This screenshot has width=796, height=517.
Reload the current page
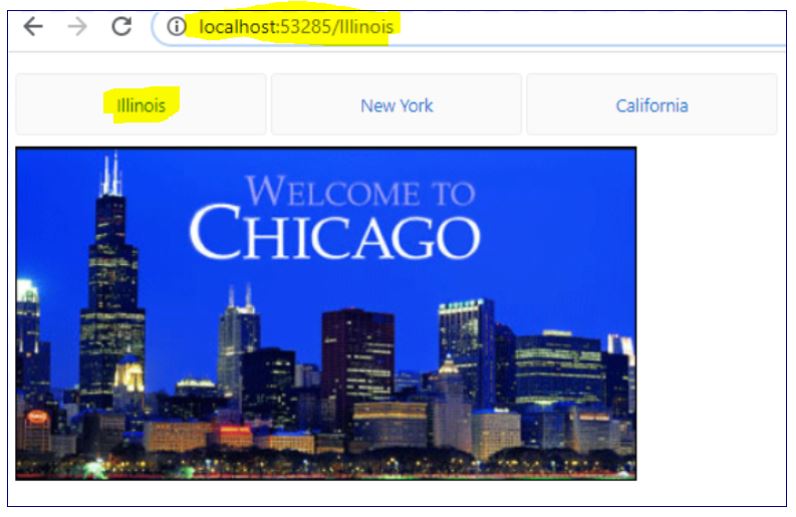point(121,27)
